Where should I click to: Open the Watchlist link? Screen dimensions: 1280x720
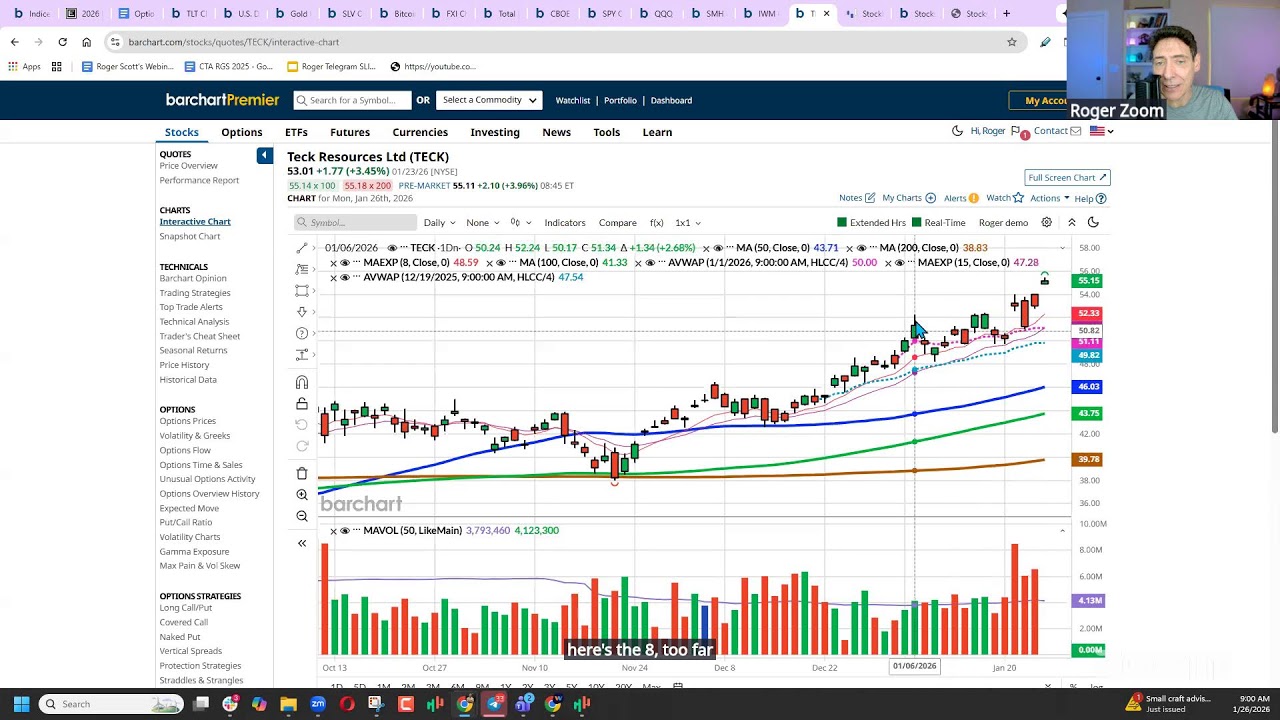573,100
